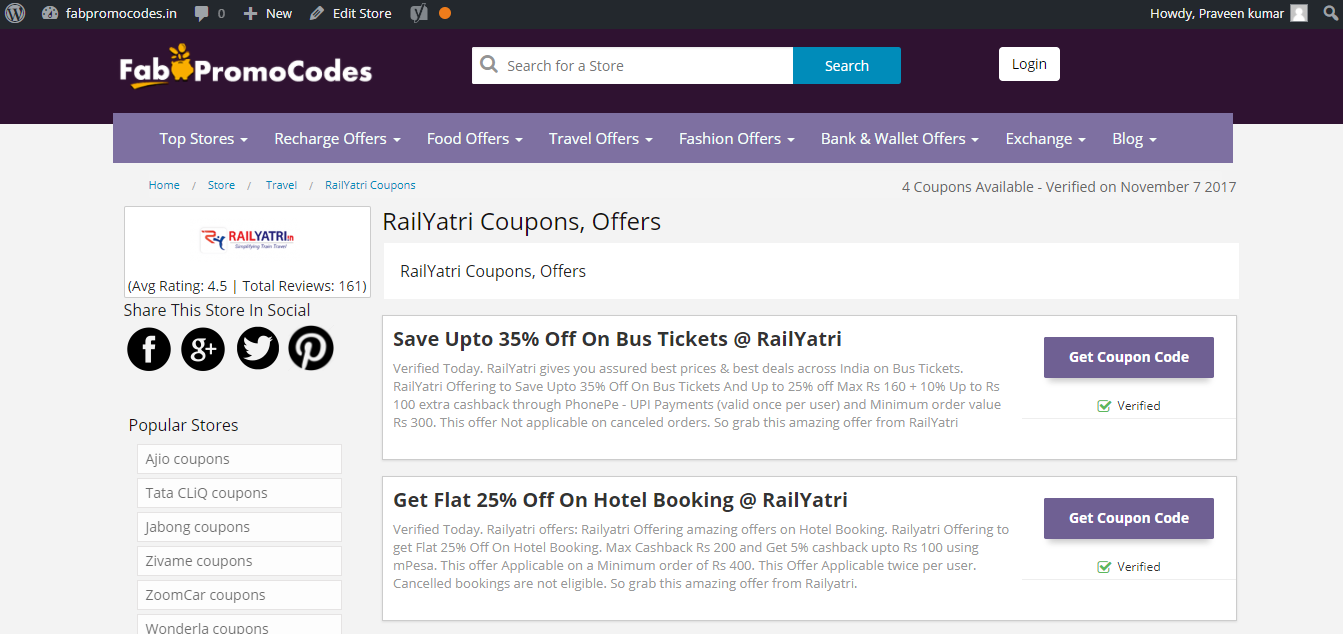Expand the Exchange menu
The width and height of the screenshot is (1343, 634).
1045,138
